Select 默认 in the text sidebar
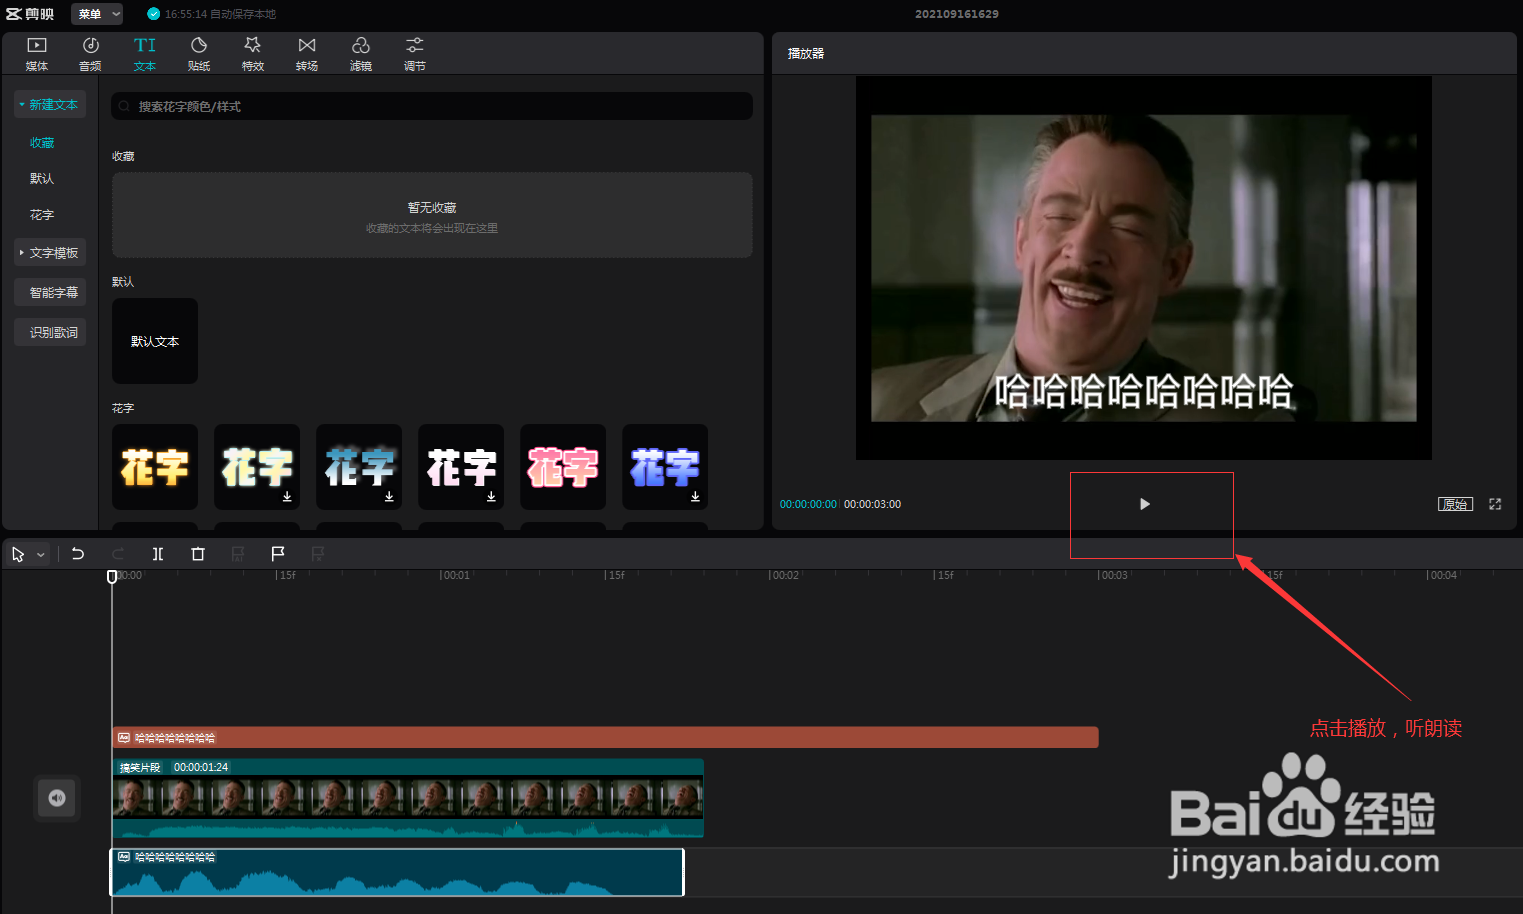Image resolution: width=1523 pixels, height=914 pixels. click(x=42, y=179)
